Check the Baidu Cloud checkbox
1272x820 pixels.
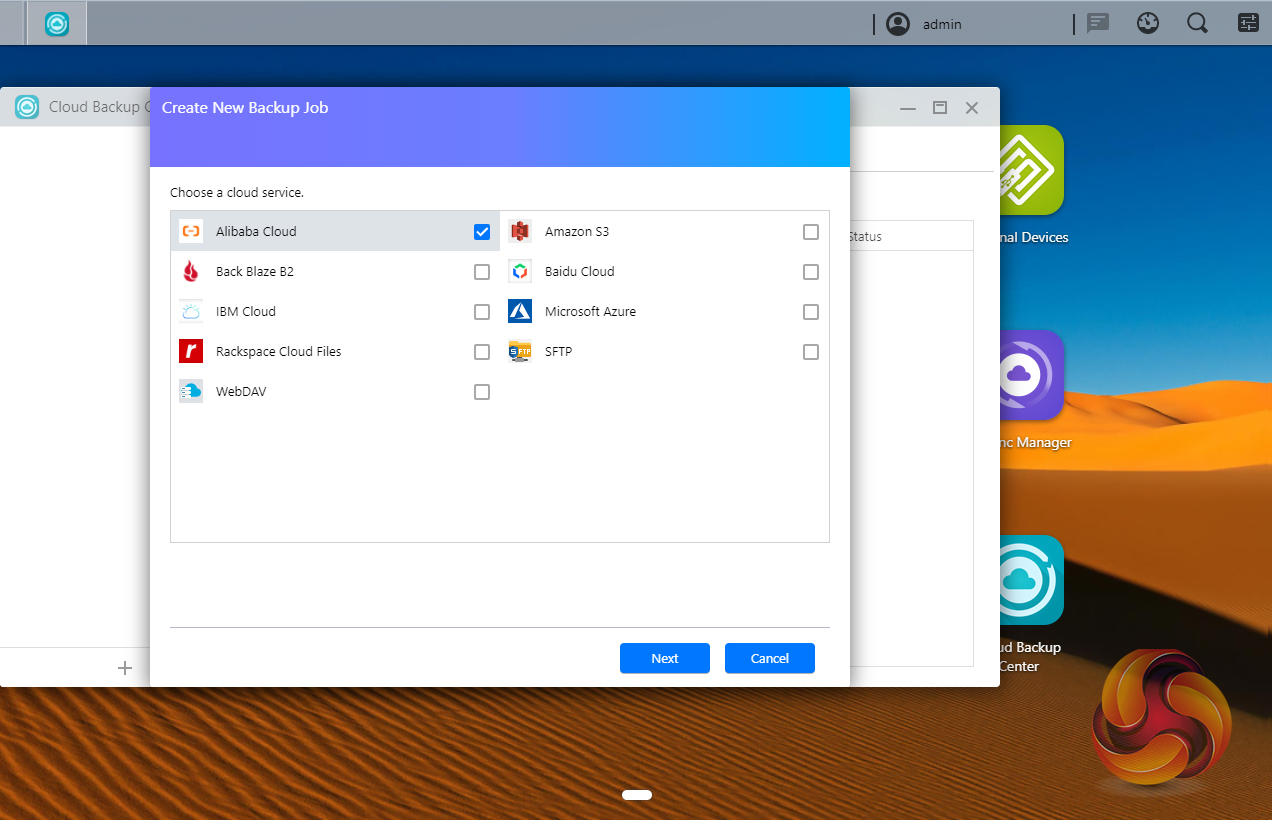pos(811,271)
